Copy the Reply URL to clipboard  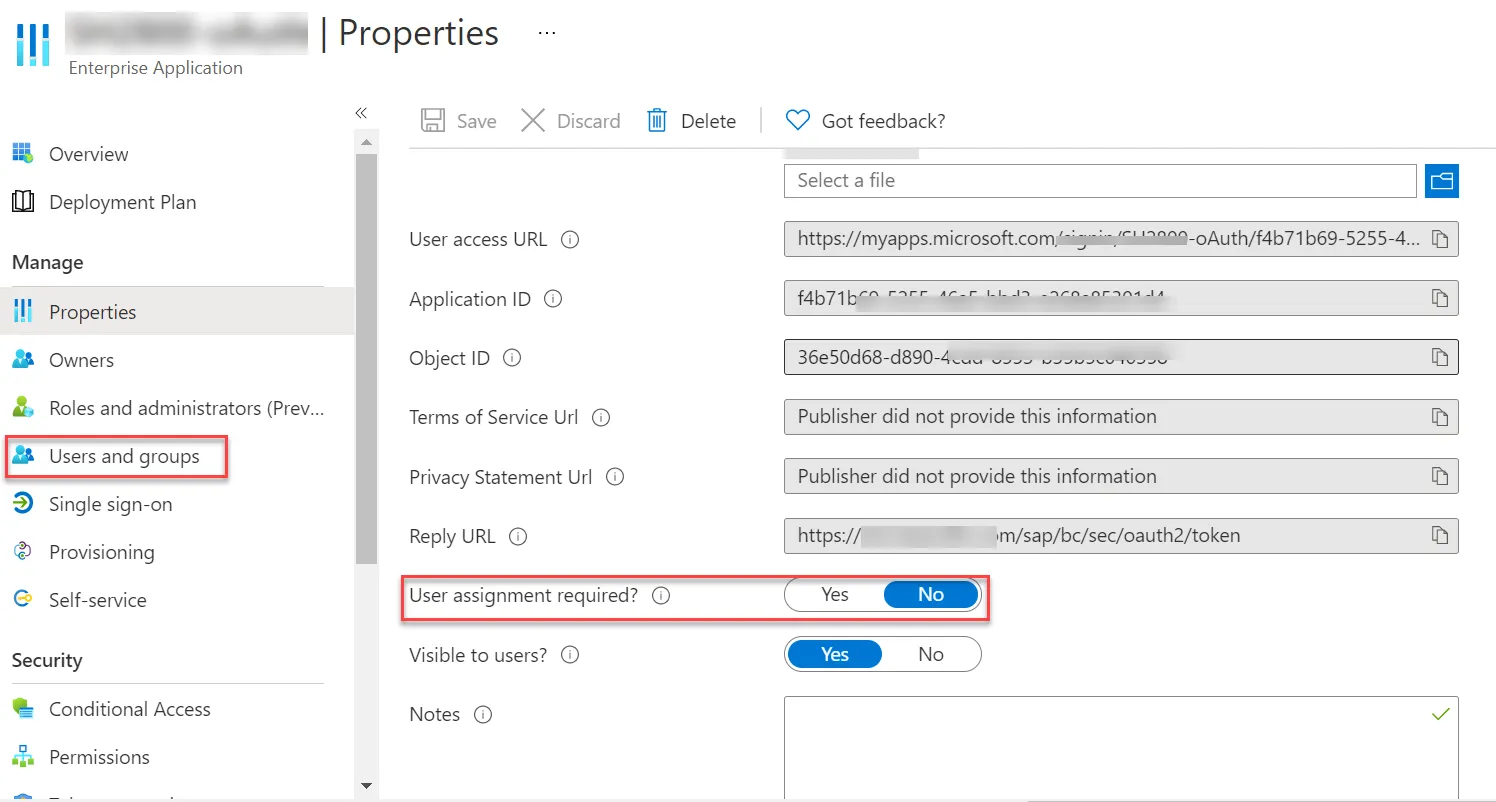click(1439, 535)
